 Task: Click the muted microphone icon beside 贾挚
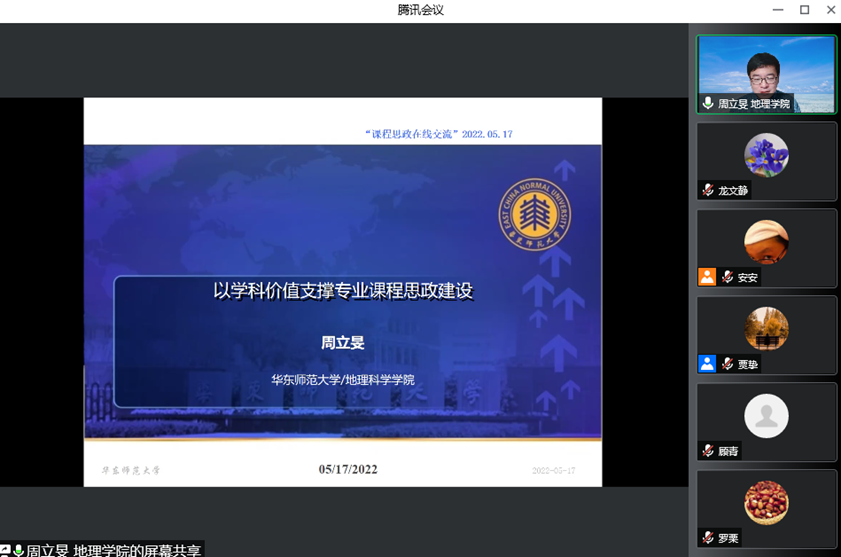pyautogui.click(x=727, y=365)
